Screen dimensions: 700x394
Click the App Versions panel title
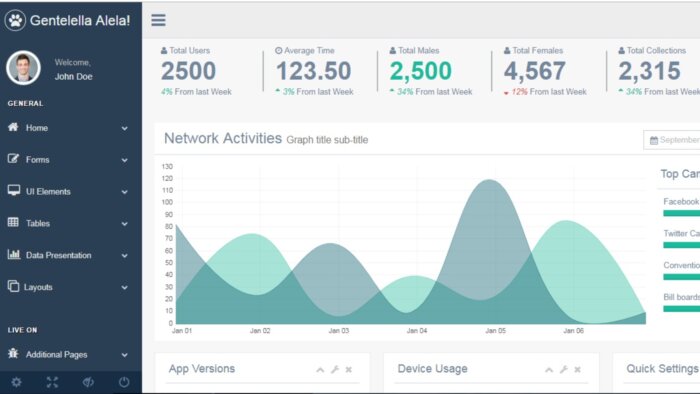(x=202, y=369)
